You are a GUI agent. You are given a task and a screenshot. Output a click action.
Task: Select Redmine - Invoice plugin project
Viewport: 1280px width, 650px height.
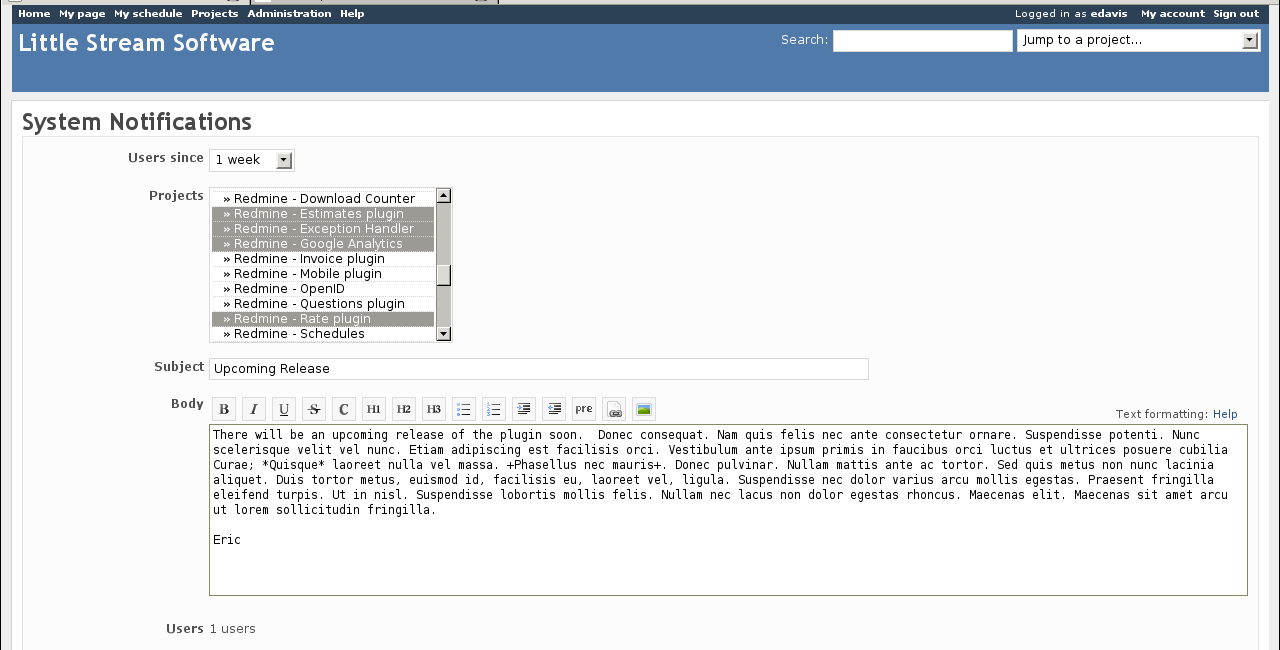coord(323,259)
